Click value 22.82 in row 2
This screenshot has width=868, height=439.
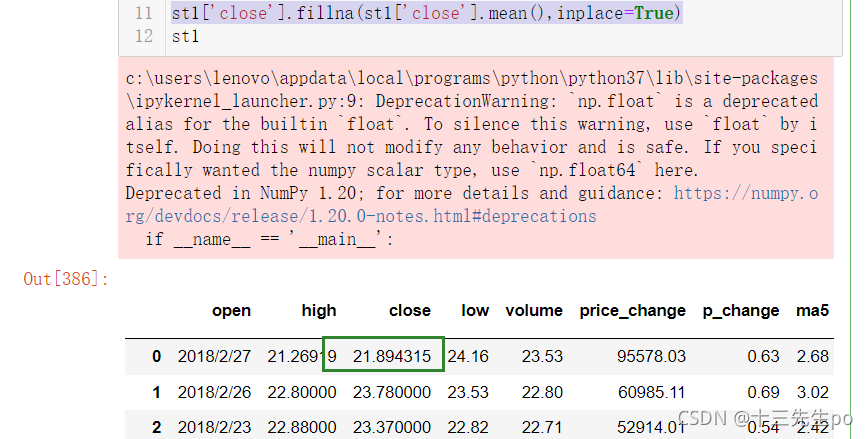pyautogui.click(x=468, y=427)
